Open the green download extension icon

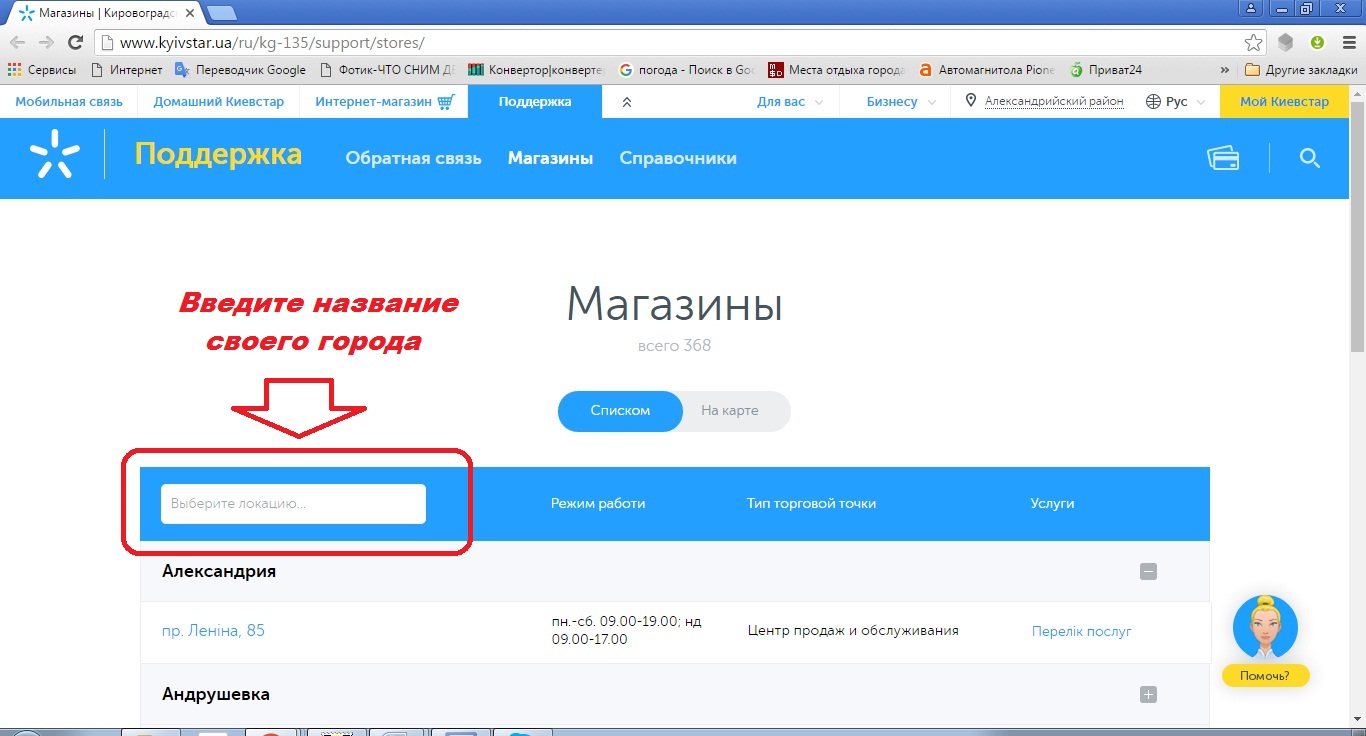(x=1317, y=43)
